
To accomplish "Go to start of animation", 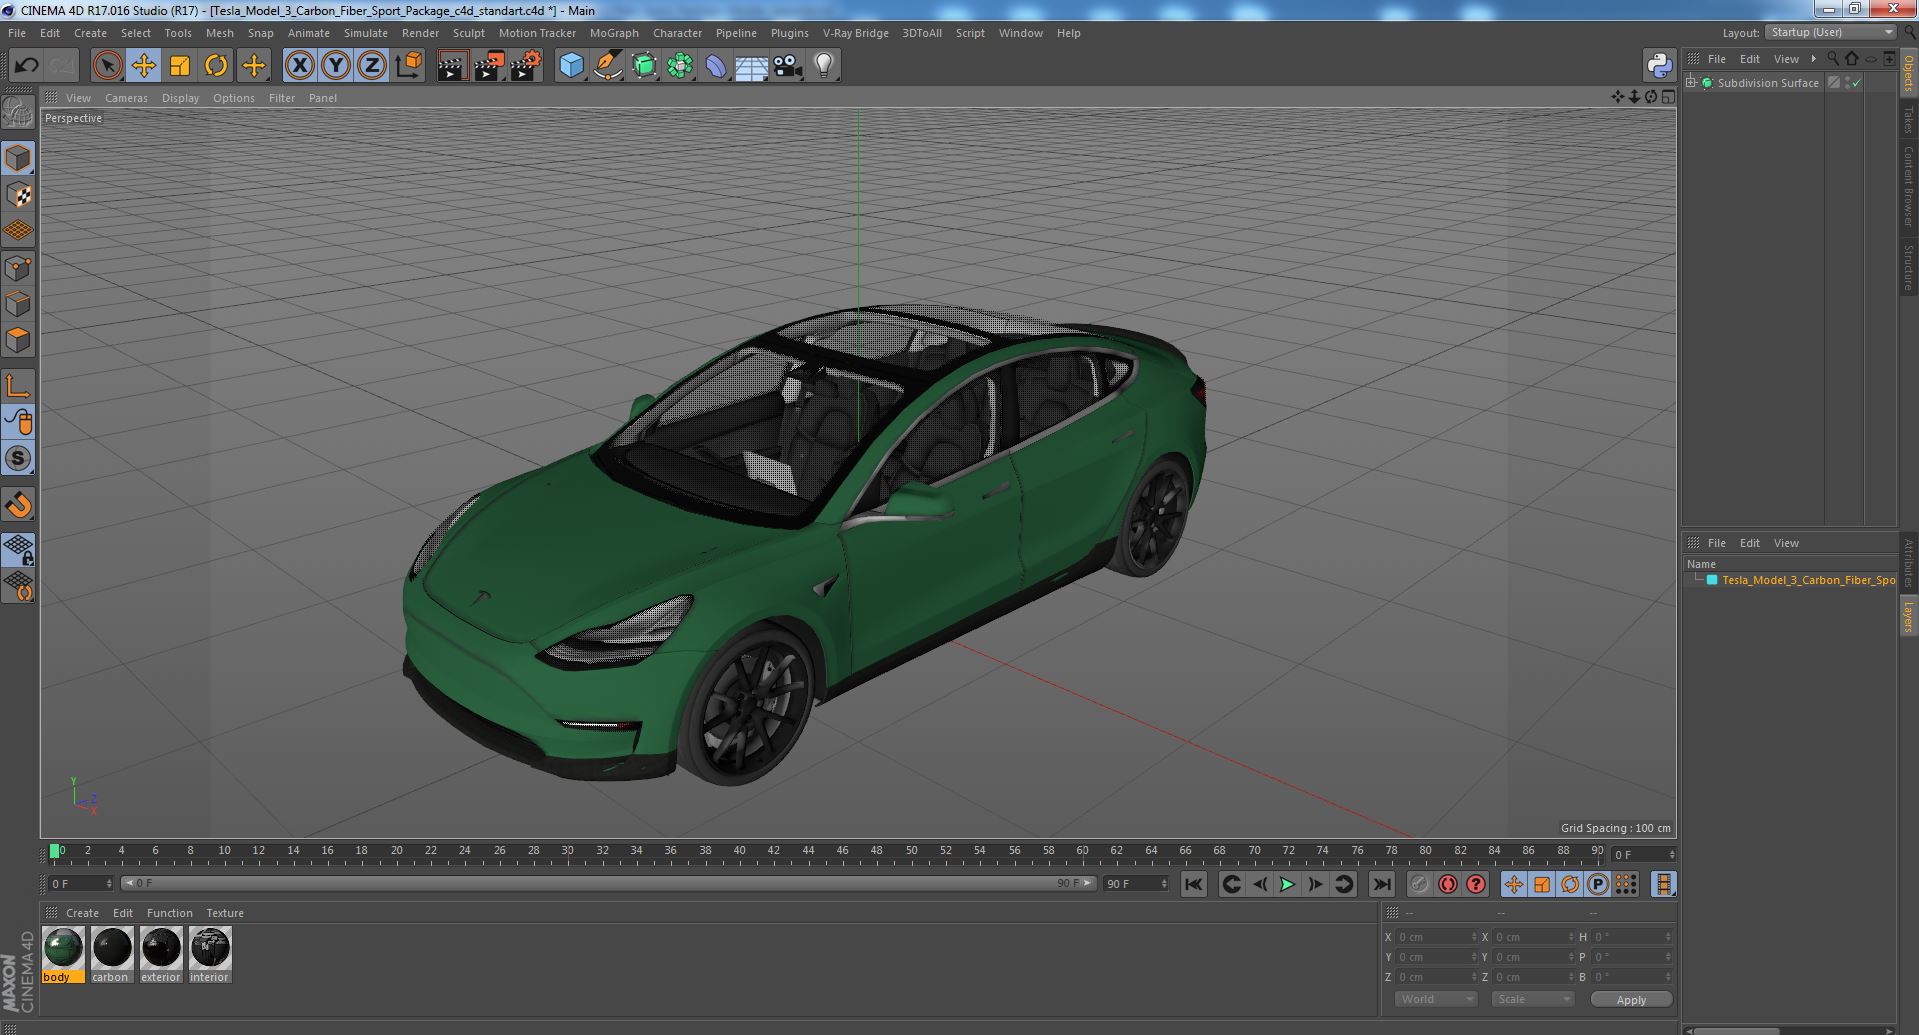I will pos(1193,884).
